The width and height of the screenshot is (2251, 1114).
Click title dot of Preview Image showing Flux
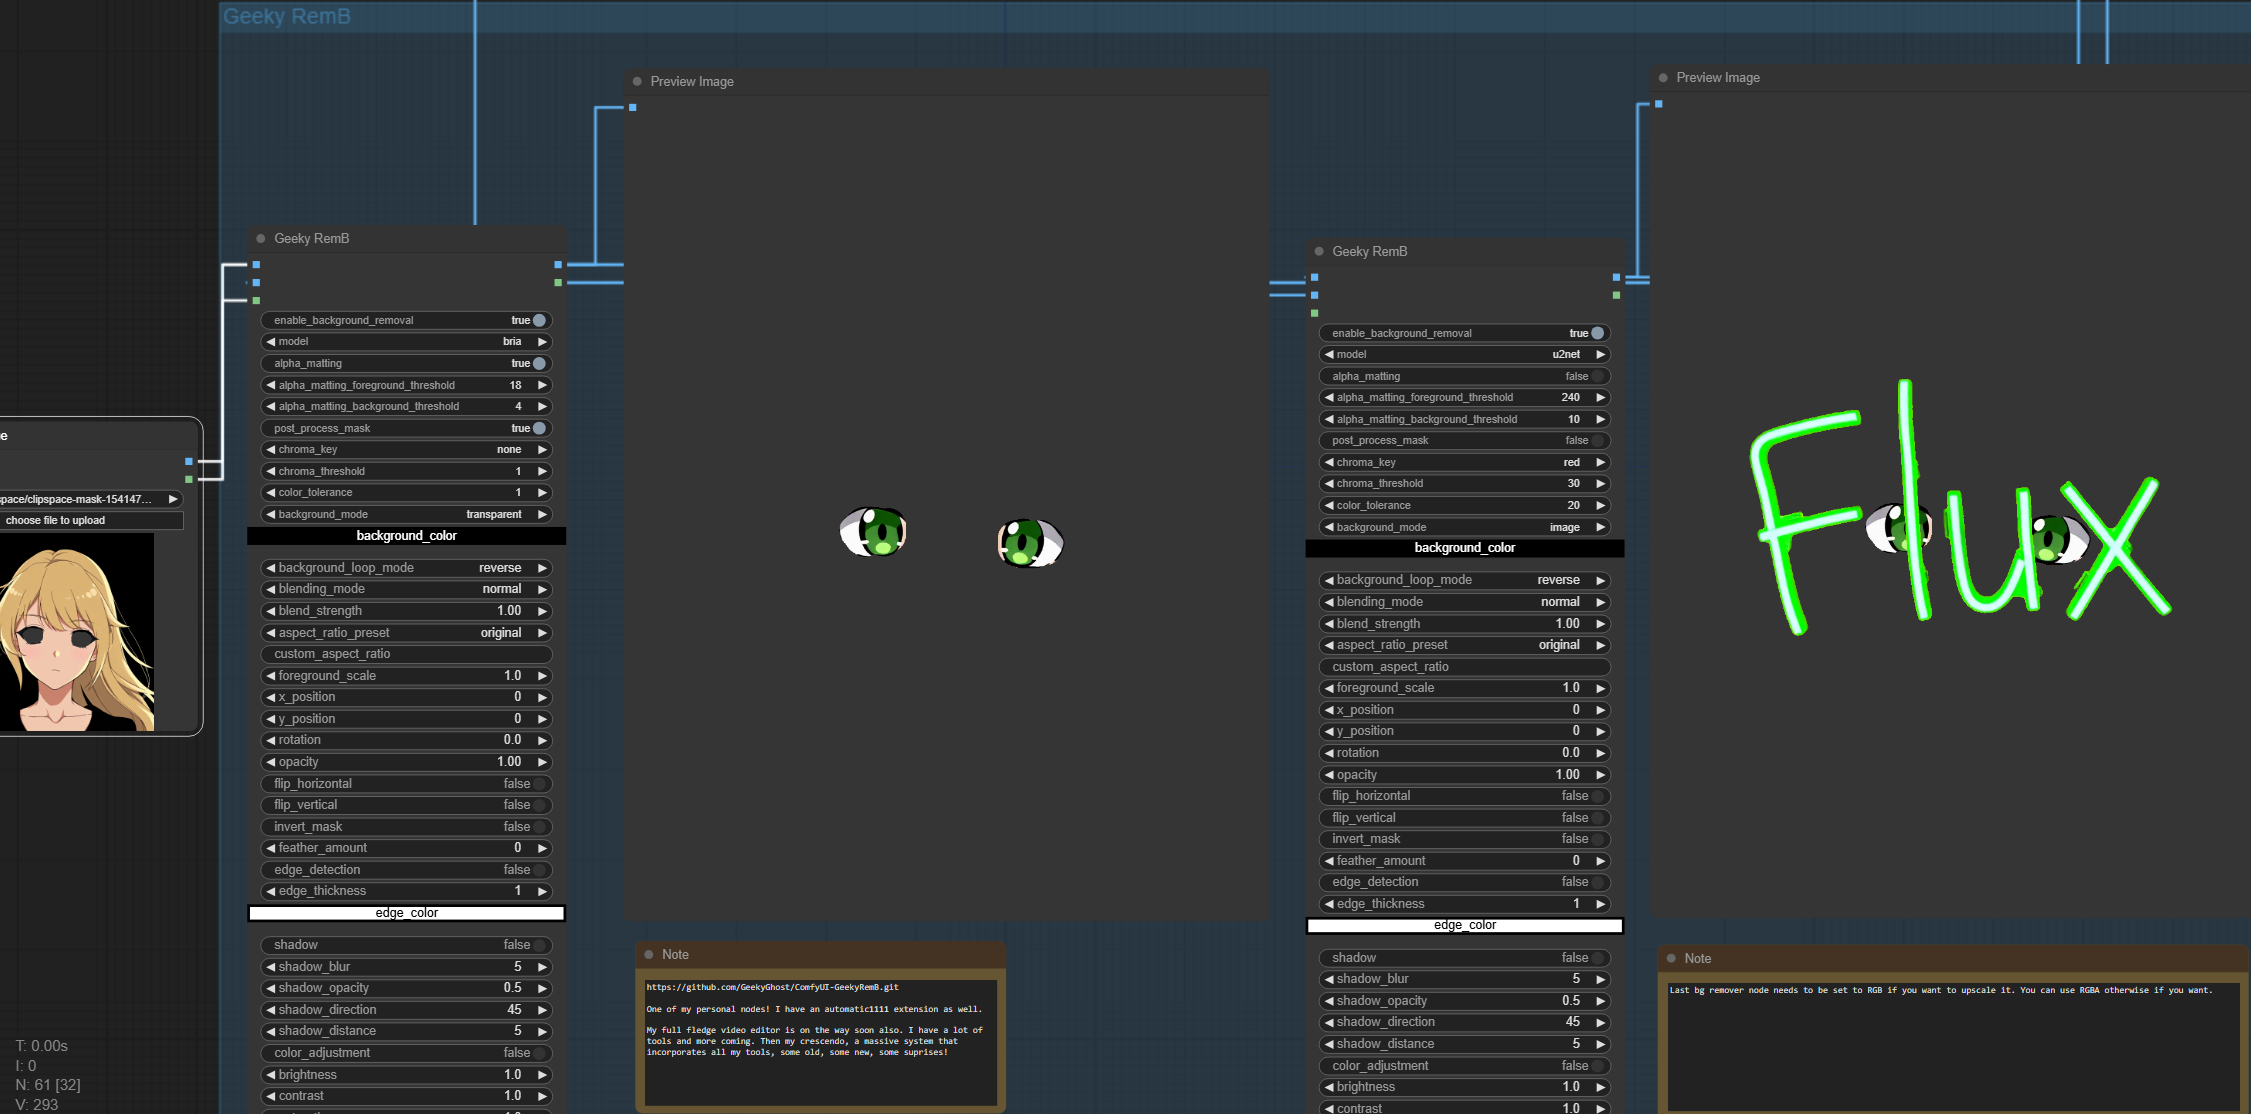click(1663, 78)
